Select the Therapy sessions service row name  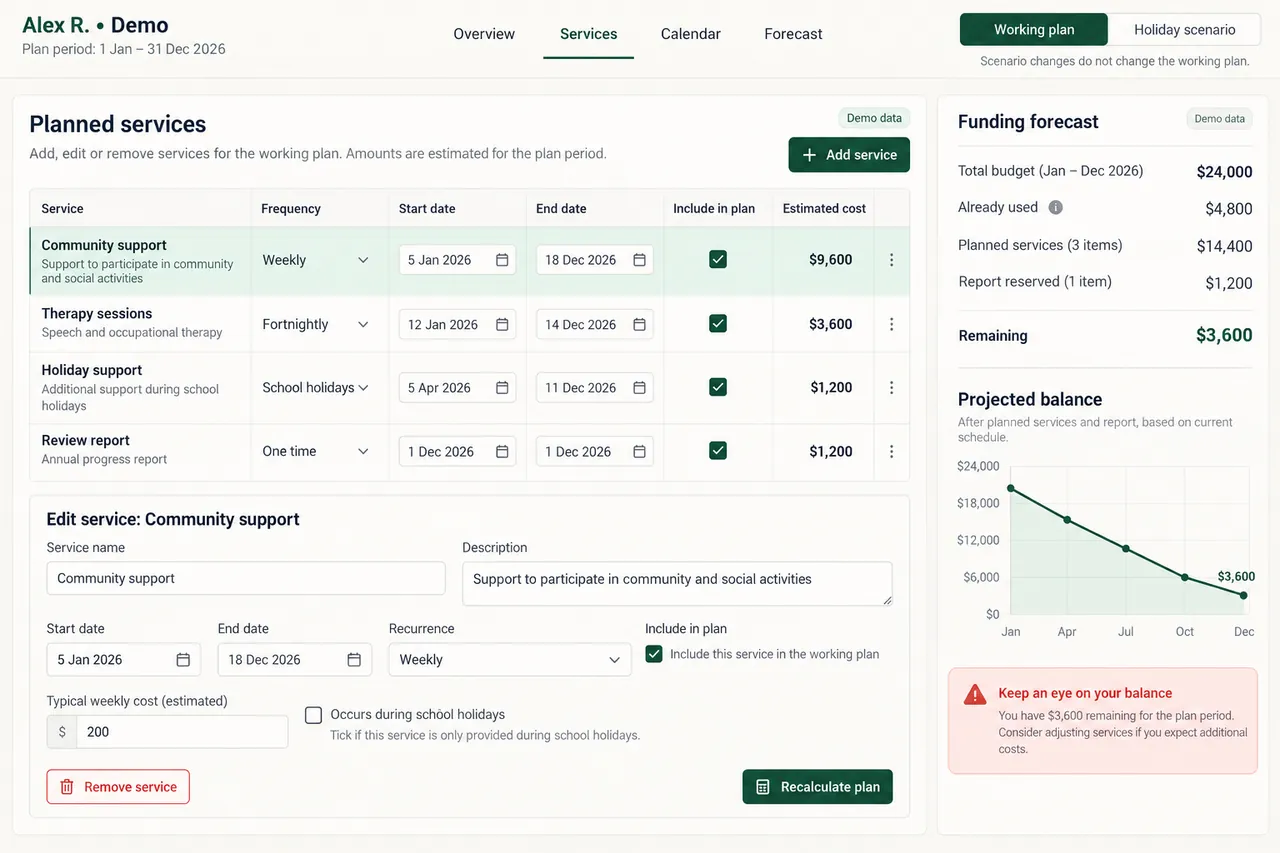(x=97, y=314)
